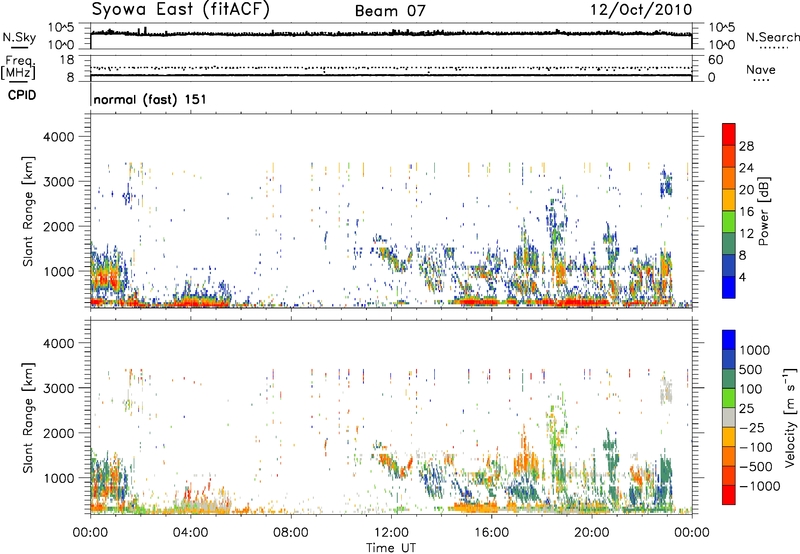
Task: Click the '08:00' time axis label
Action: [290, 533]
